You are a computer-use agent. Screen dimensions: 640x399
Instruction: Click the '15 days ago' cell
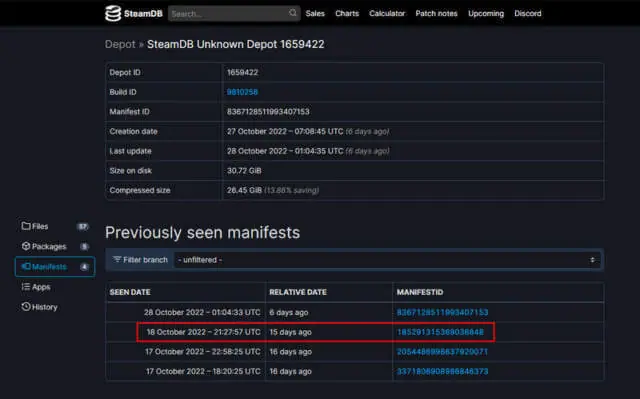pyautogui.click(x=290, y=332)
